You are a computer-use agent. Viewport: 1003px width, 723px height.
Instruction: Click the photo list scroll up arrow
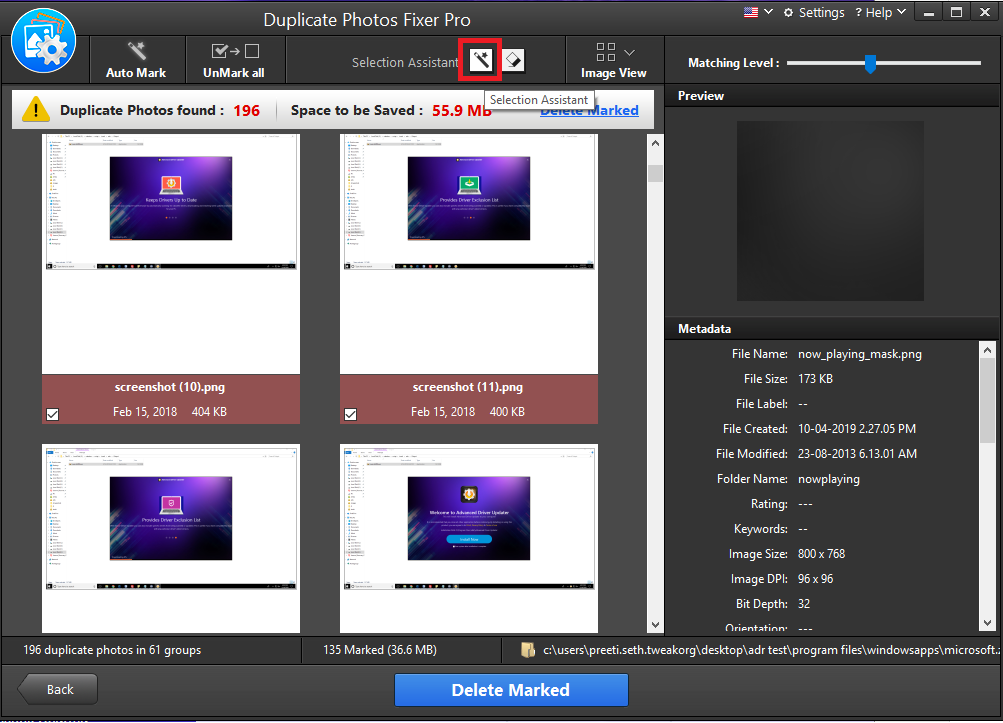(x=655, y=143)
